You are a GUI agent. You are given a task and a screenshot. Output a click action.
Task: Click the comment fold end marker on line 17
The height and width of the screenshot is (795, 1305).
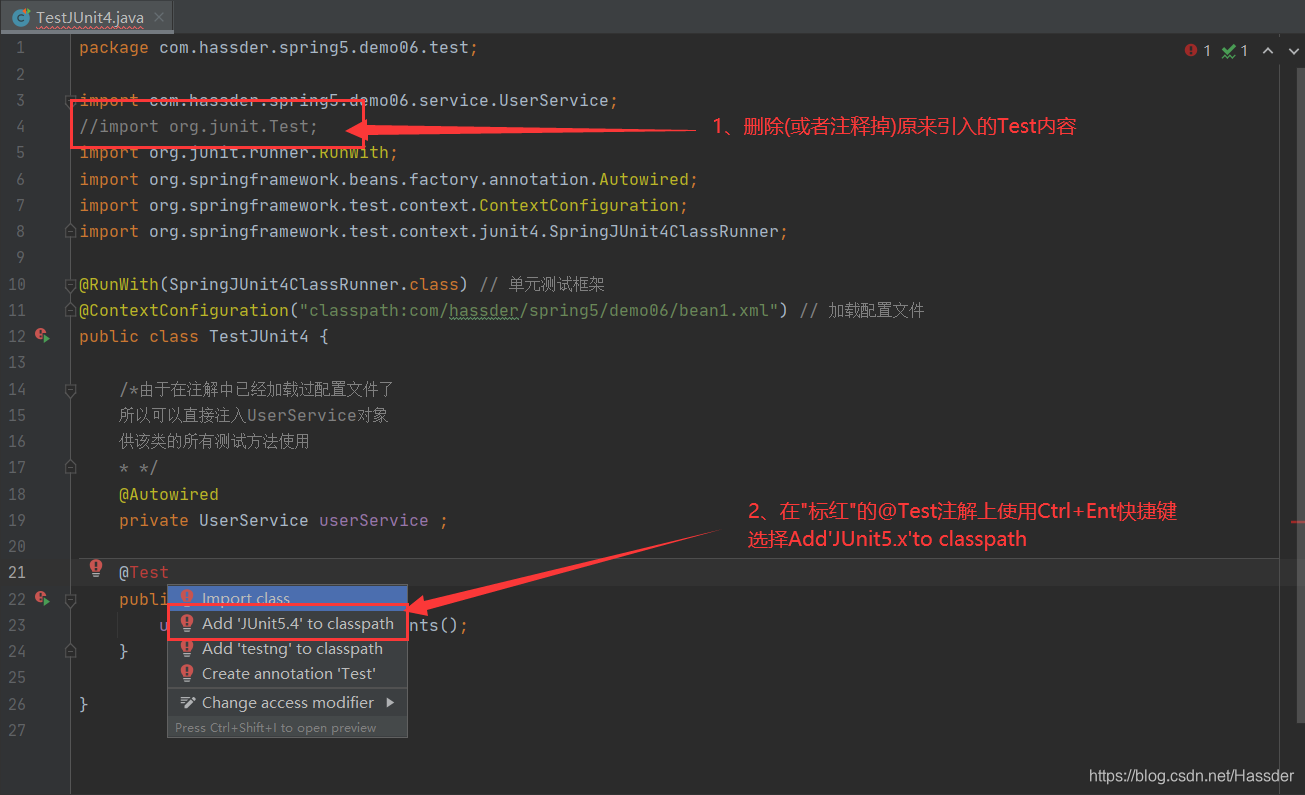(70, 467)
